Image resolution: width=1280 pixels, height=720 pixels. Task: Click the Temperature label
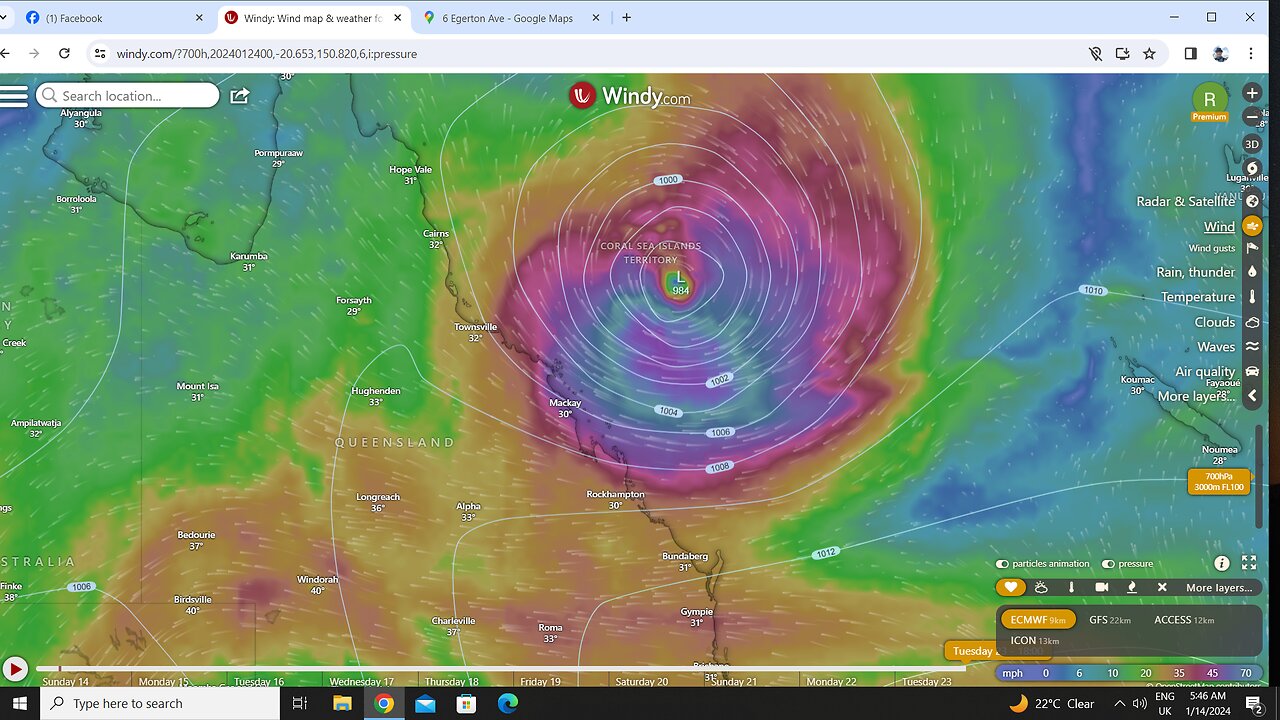coord(1198,297)
